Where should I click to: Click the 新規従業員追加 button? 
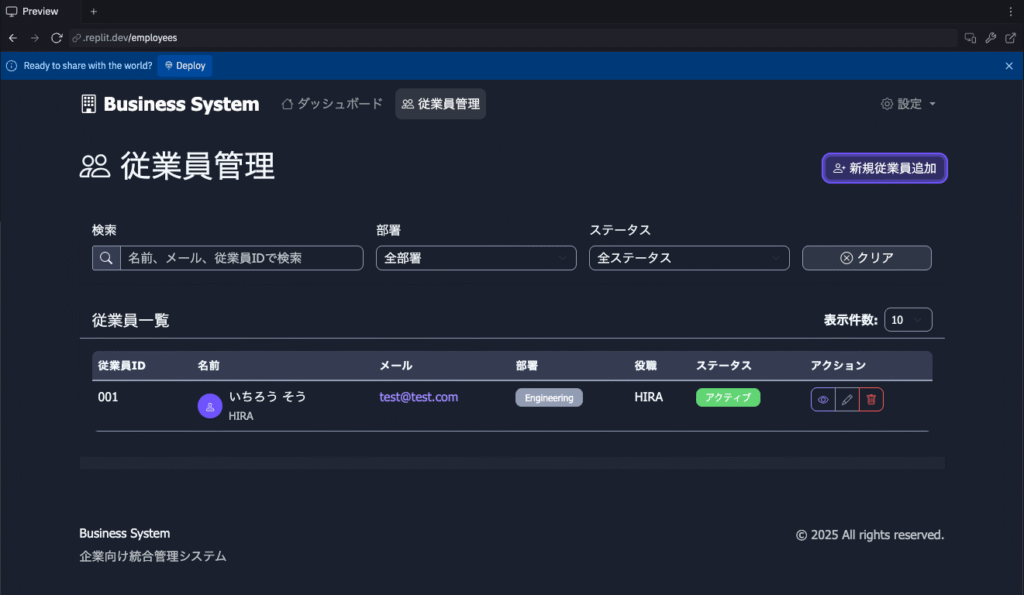(884, 169)
